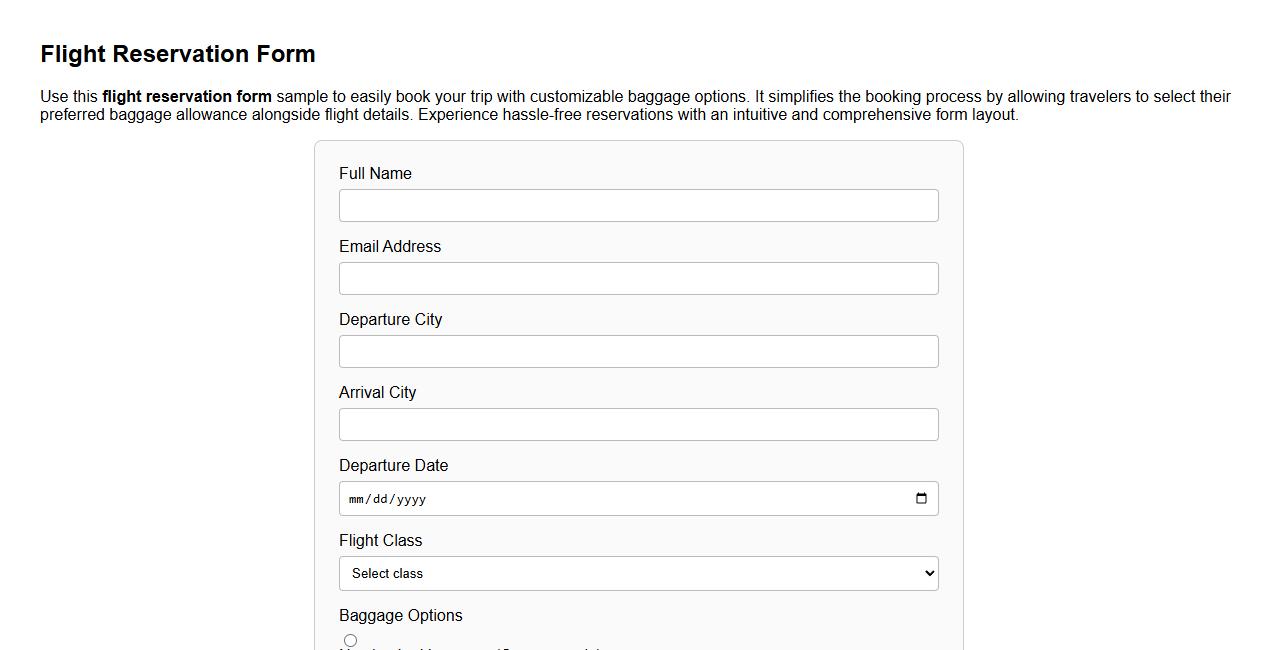Click the Email Address input box
The height and width of the screenshot is (650, 1278).
(639, 278)
